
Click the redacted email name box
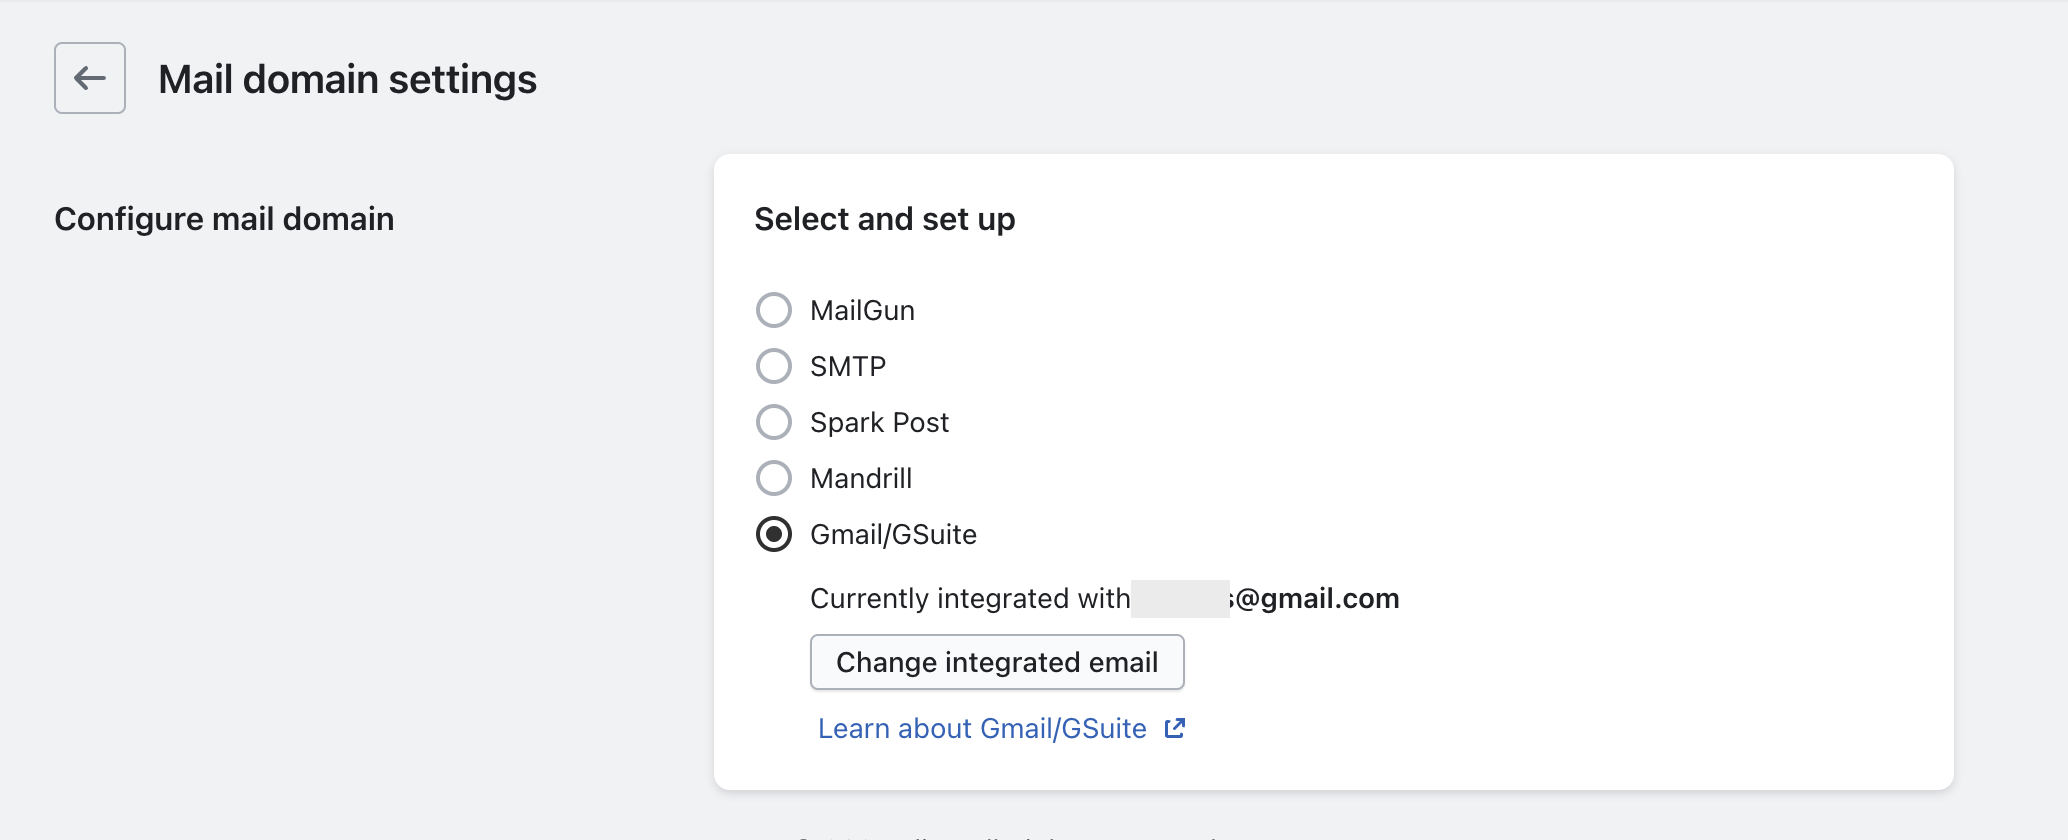tap(1180, 599)
